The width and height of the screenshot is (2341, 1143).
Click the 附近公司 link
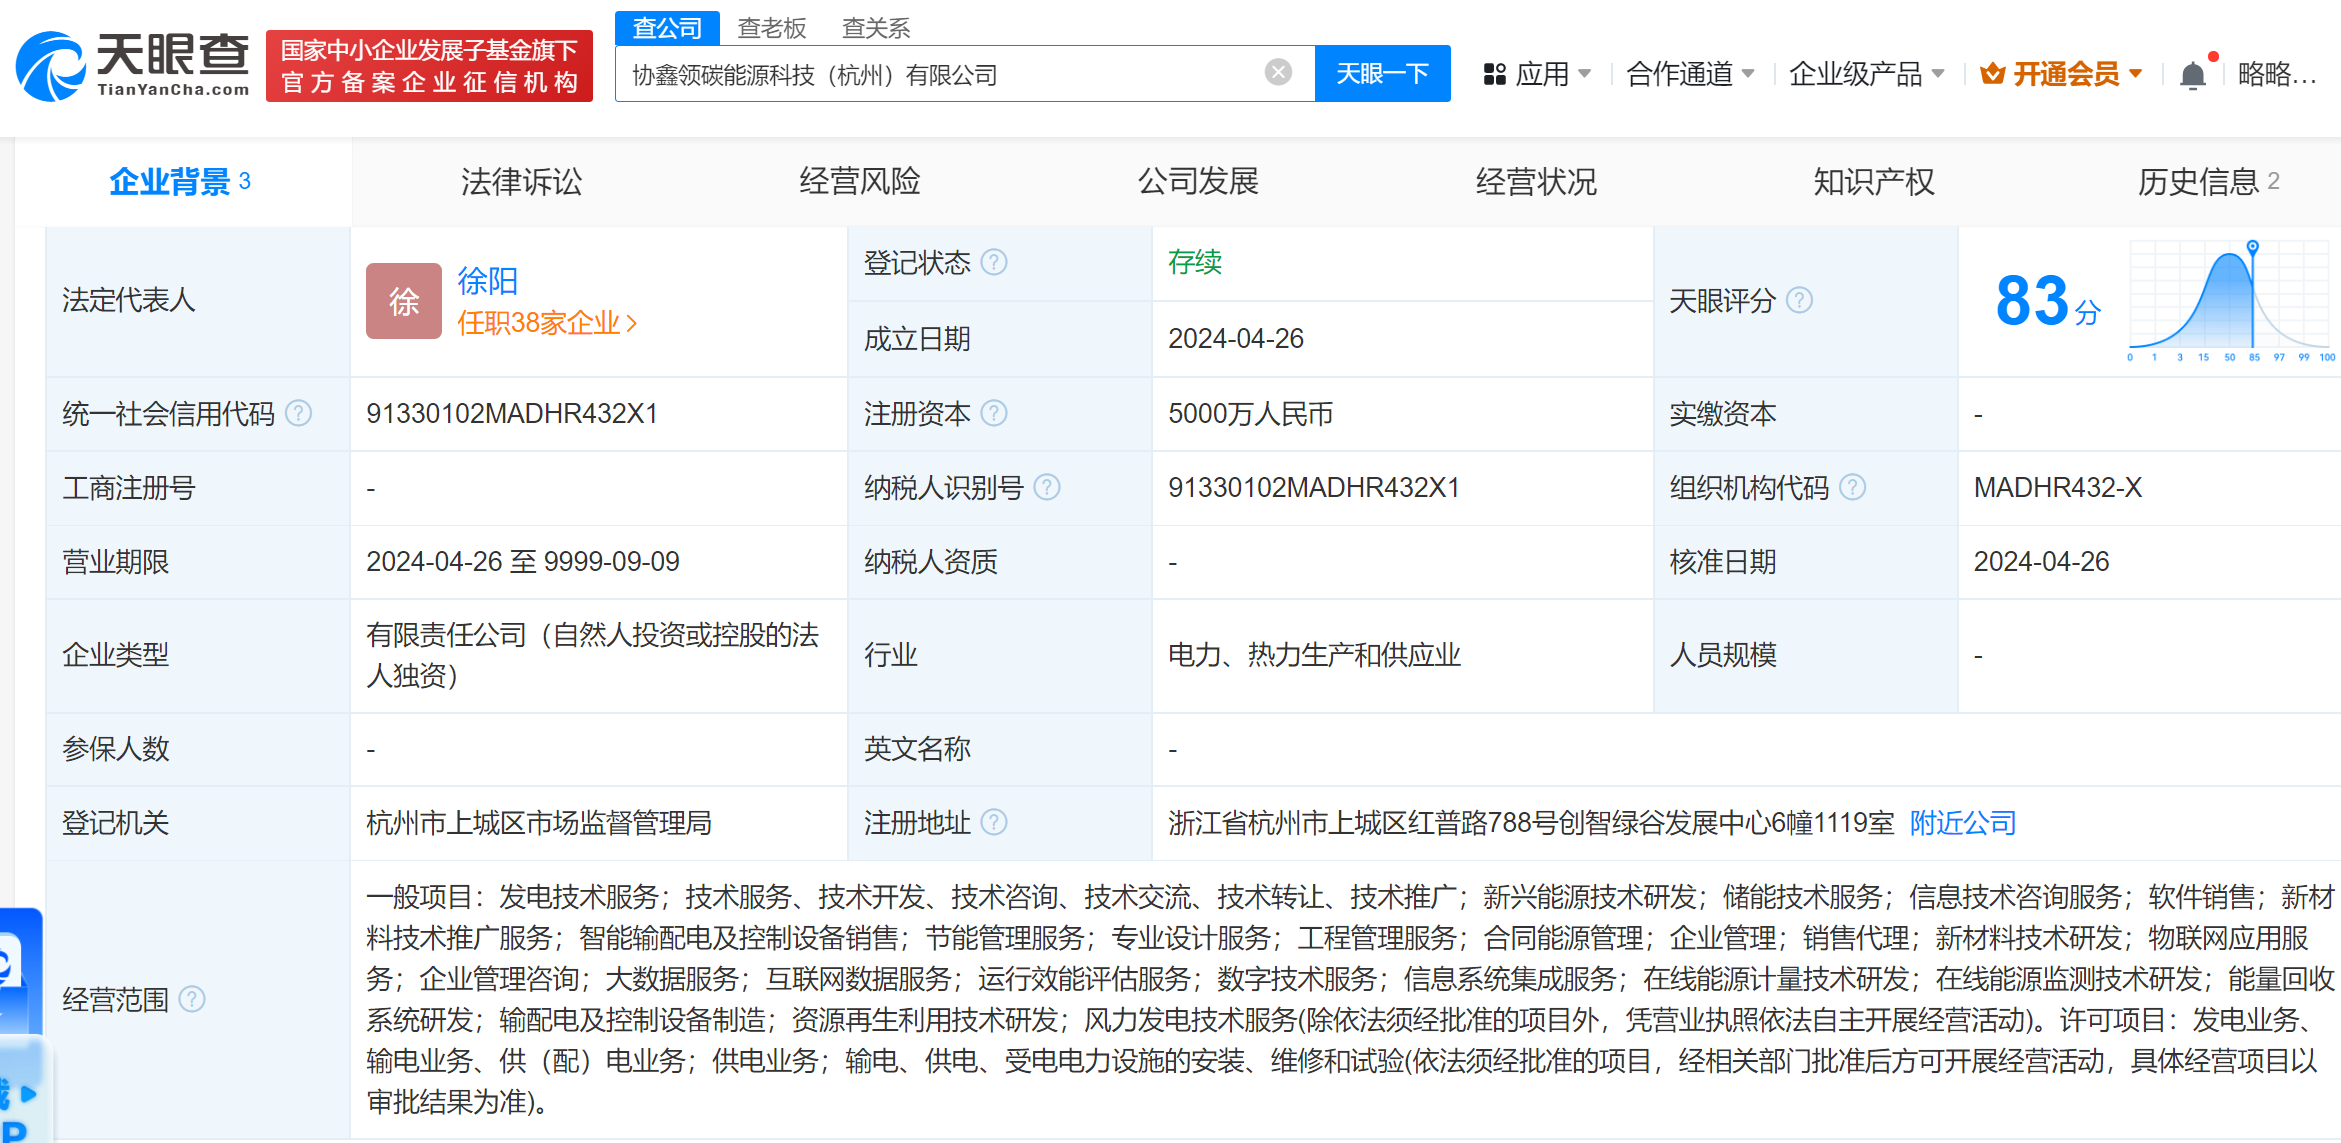tap(1962, 823)
